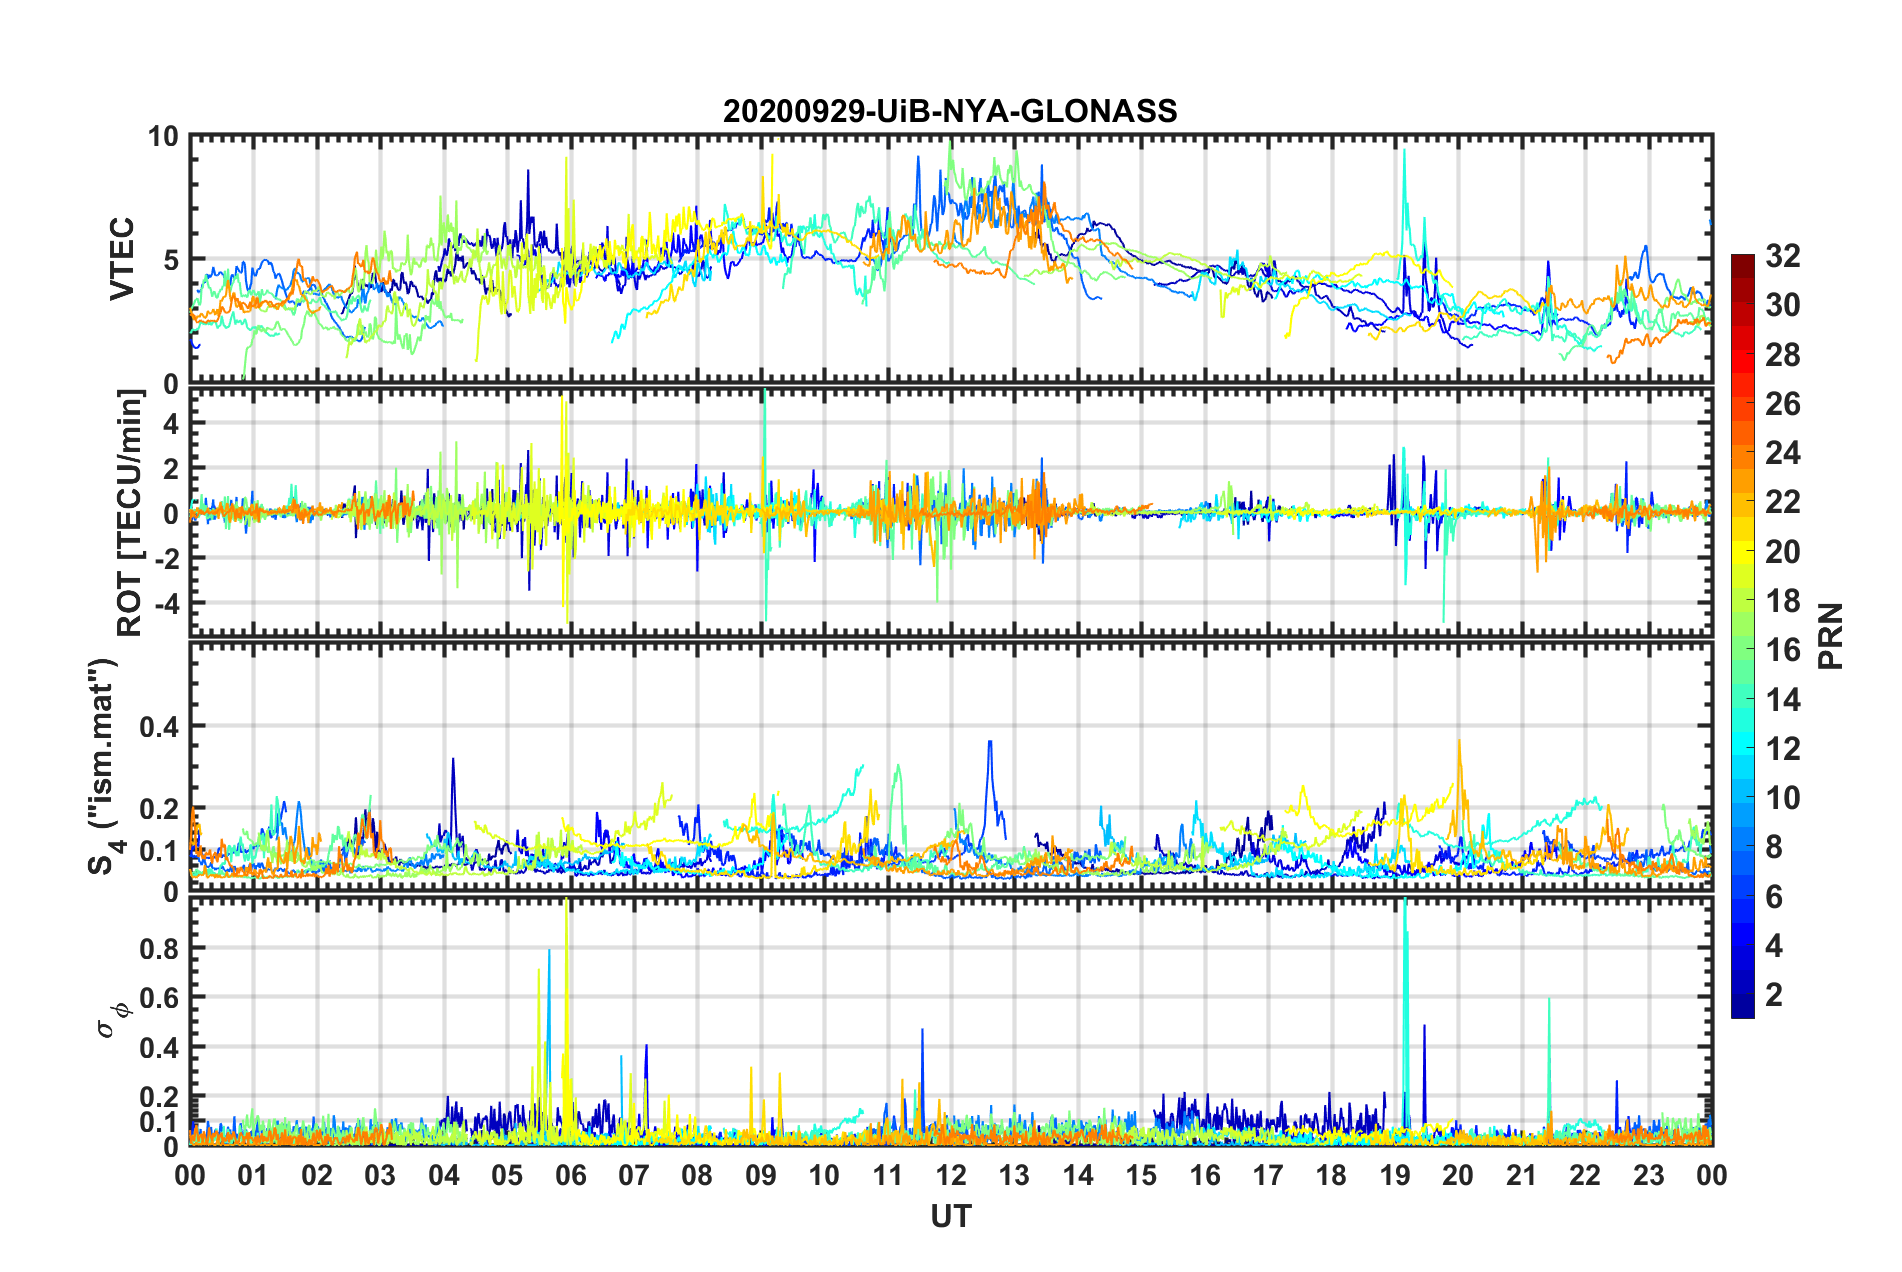Click colorbar tick value 20
The height and width of the screenshot is (1272, 1902).
[x=1782, y=551]
